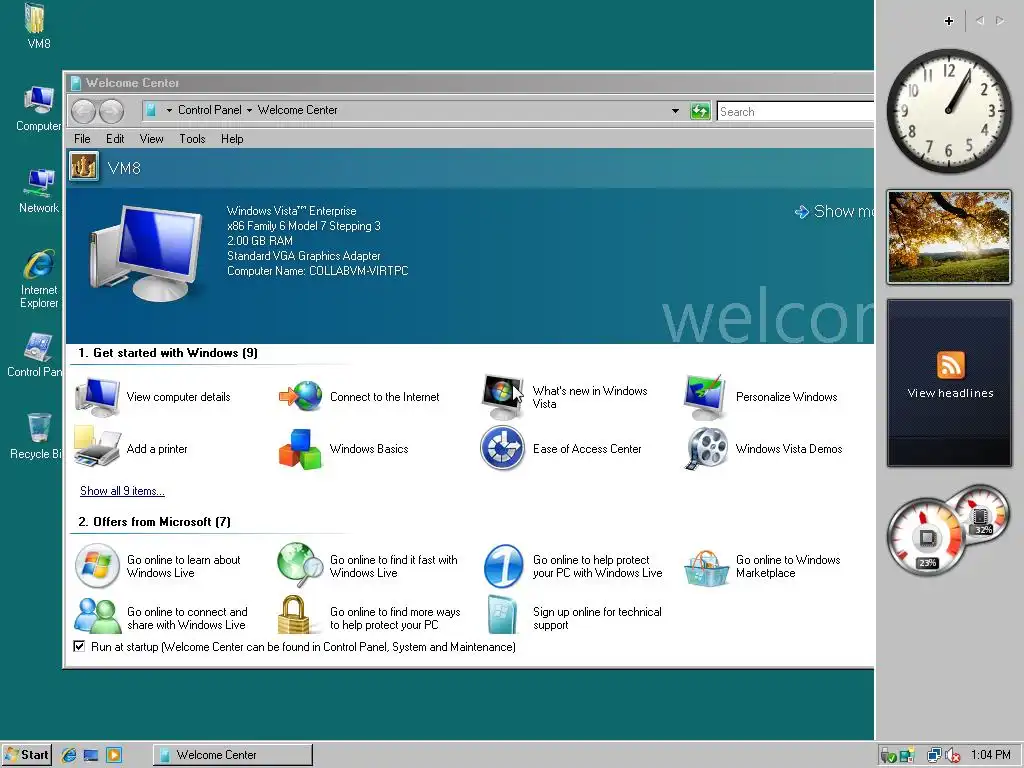Click the Forward navigation button
Screen dimensions: 1024x768
point(111,111)
